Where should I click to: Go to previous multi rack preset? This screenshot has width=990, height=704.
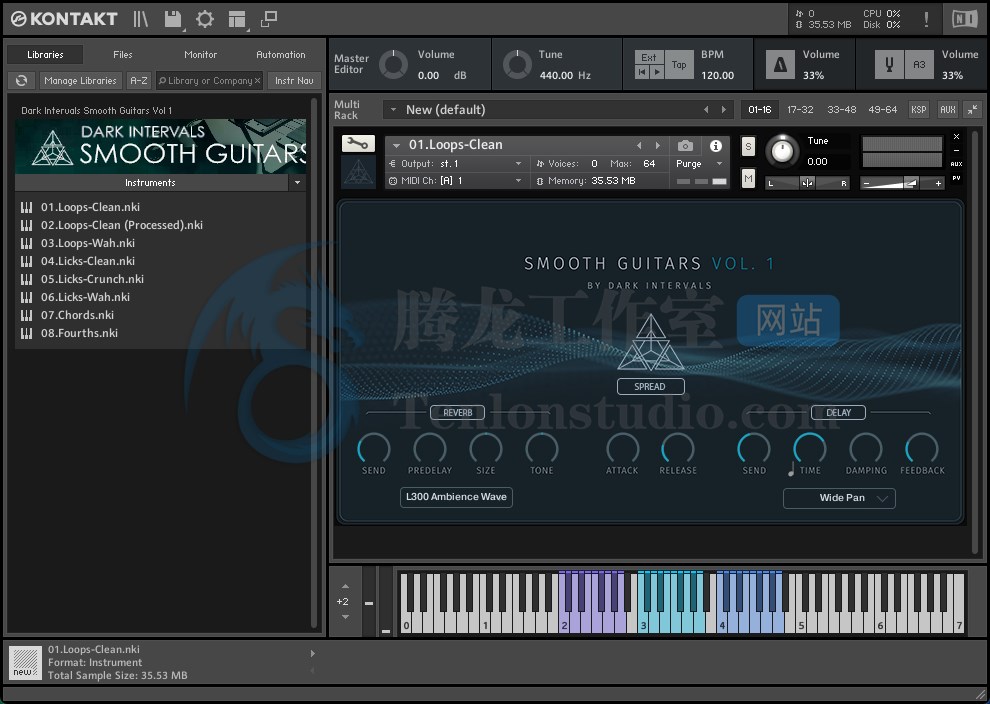(706, 110)
